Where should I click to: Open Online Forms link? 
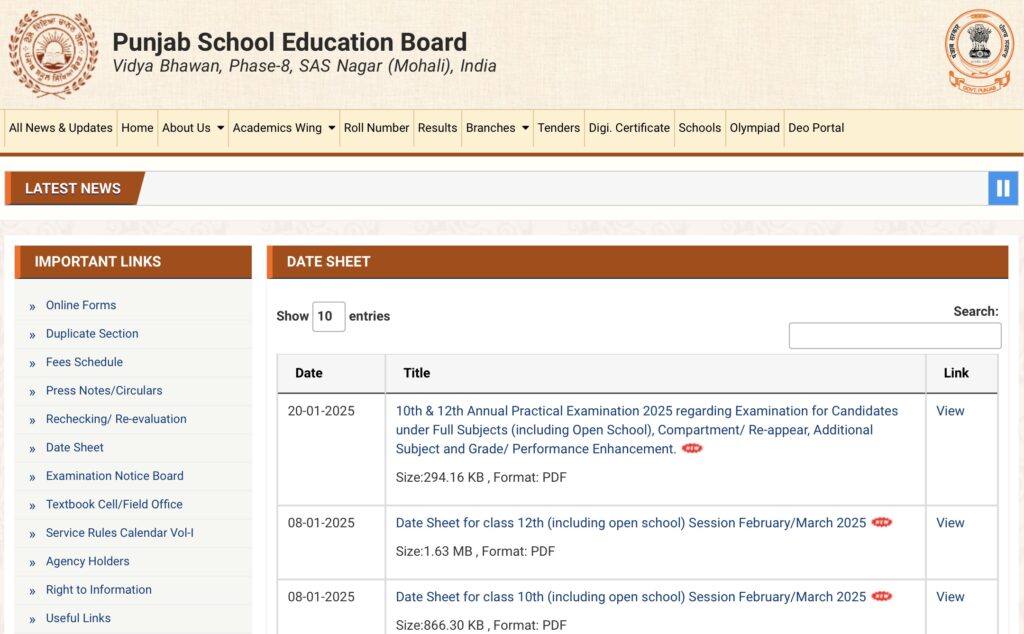[81, 305]
